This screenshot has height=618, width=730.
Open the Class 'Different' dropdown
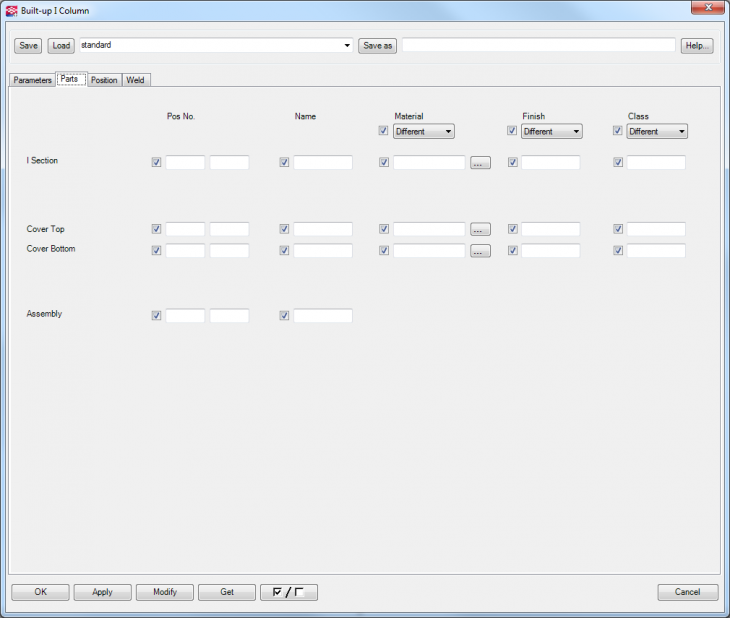pos(656,131)
